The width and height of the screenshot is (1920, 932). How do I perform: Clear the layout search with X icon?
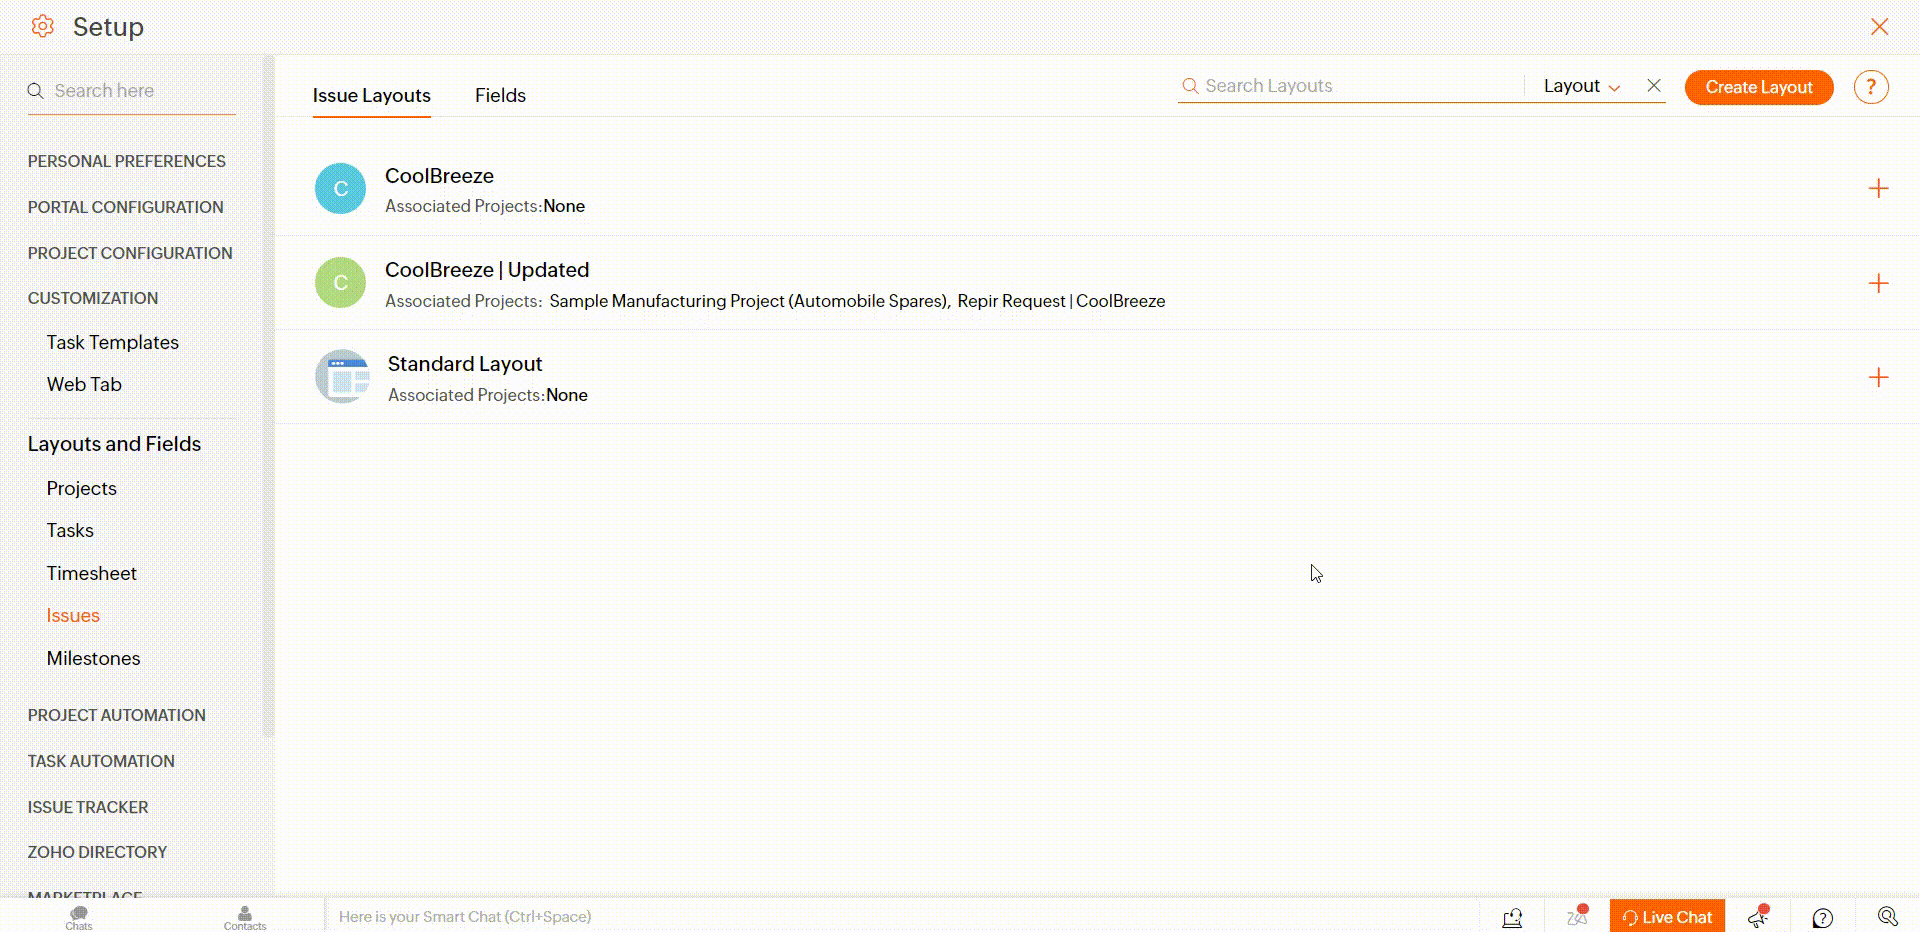point(1654,86)
